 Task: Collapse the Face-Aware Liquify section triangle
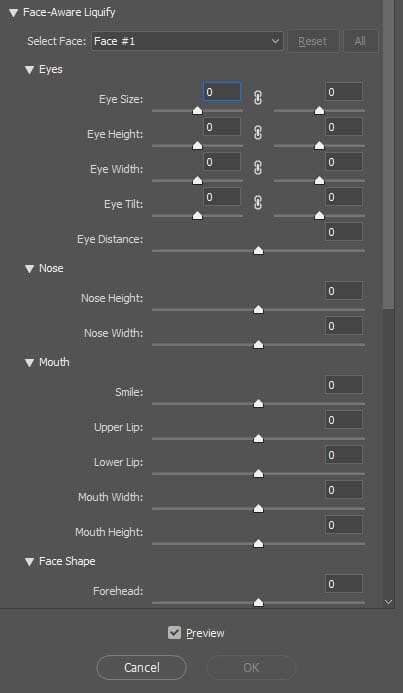click(x=14, y=13)
